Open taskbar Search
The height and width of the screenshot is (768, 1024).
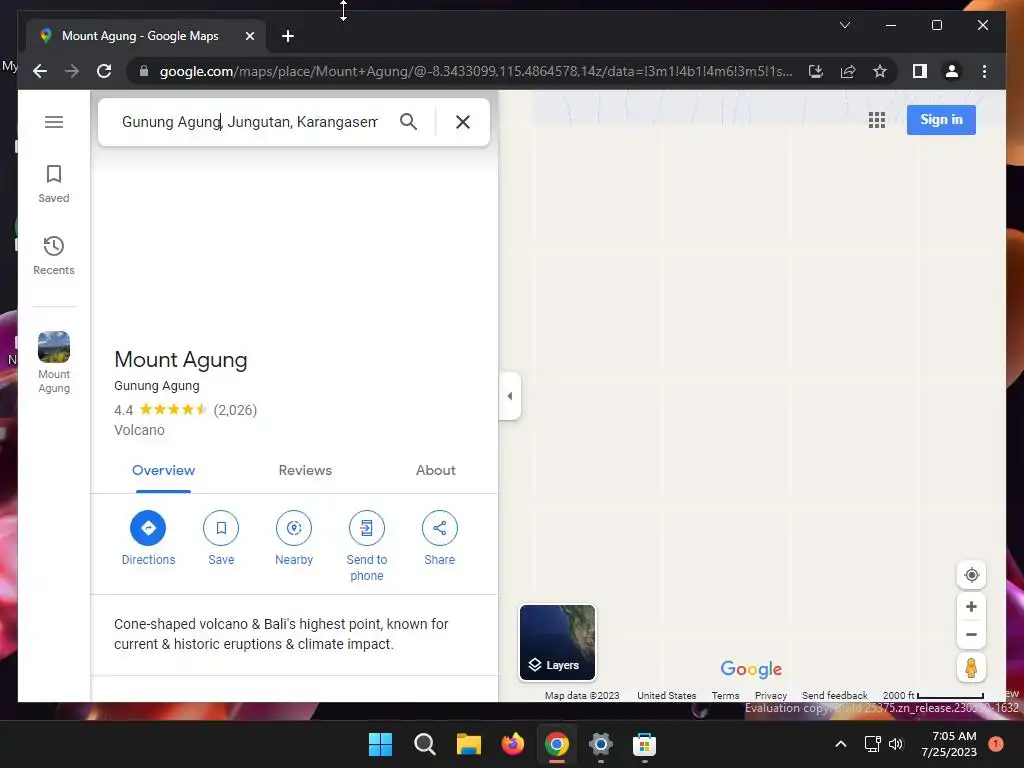point(424,744)
